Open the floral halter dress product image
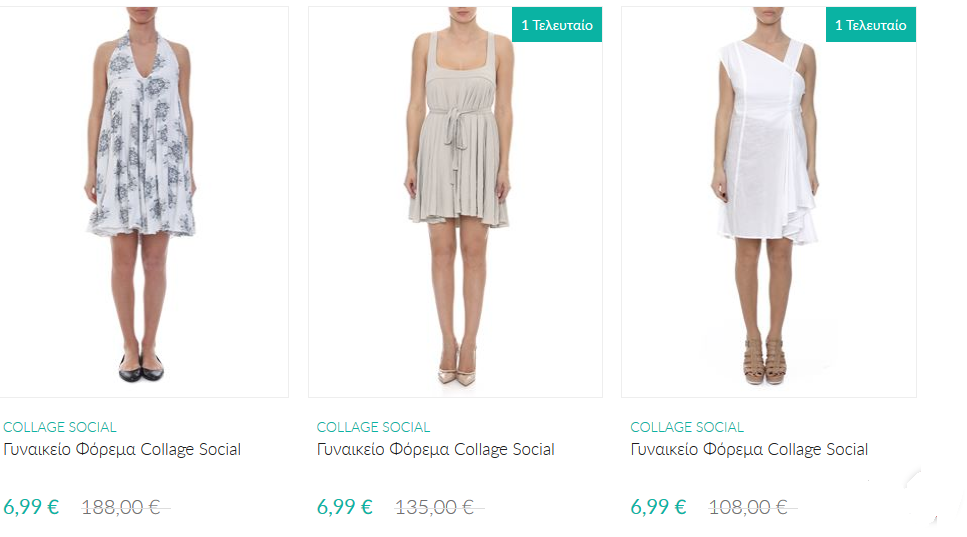The width and height of the screenshot is (967, 537). pyautogui.click(x=141, y=200)
